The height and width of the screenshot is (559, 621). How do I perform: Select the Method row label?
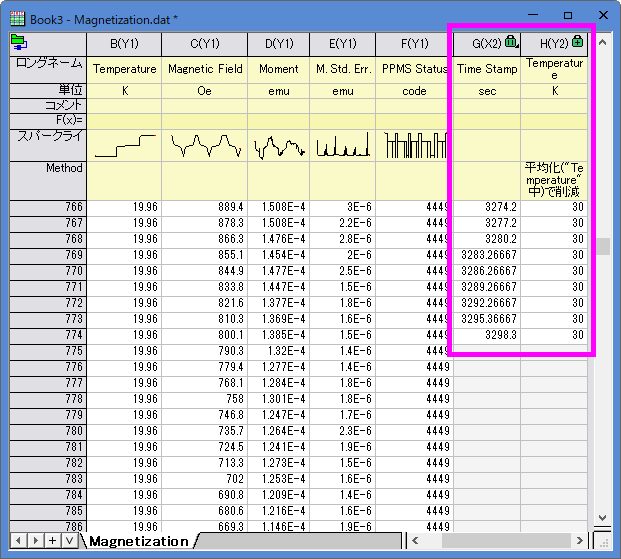pyautogui.click(x=48, y=181)
